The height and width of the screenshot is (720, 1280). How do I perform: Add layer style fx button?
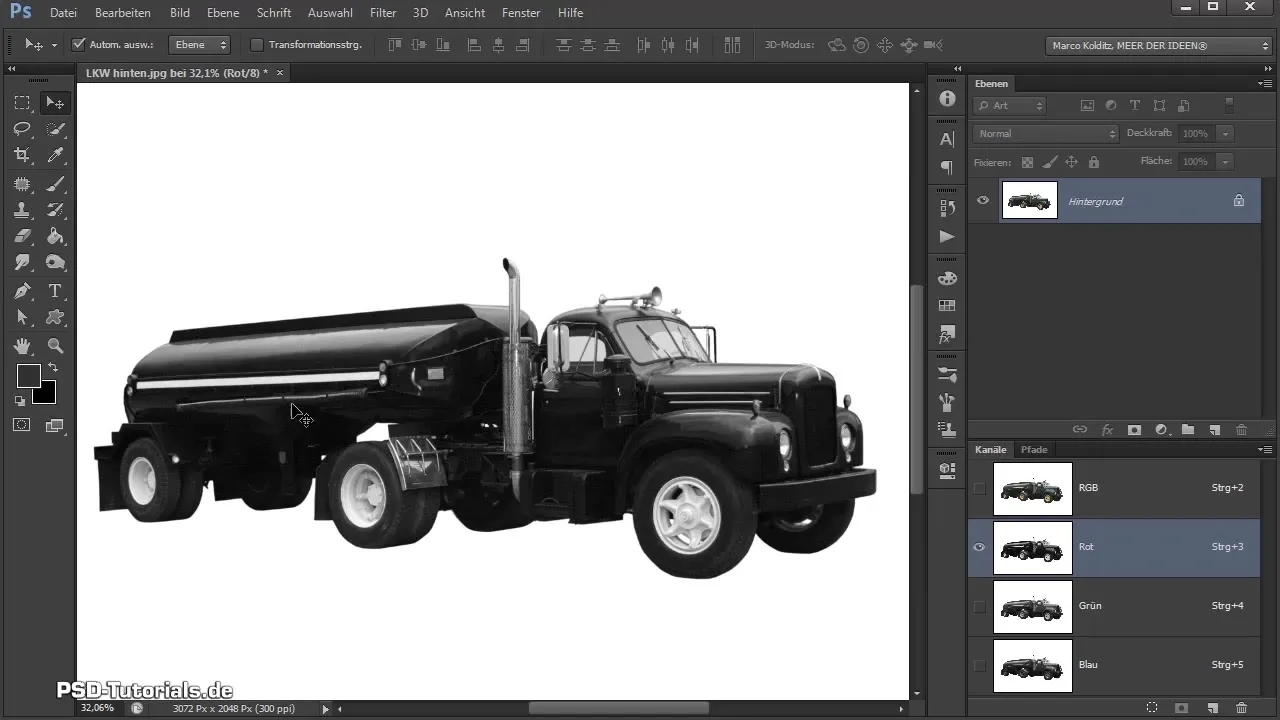pos(1107,430)
